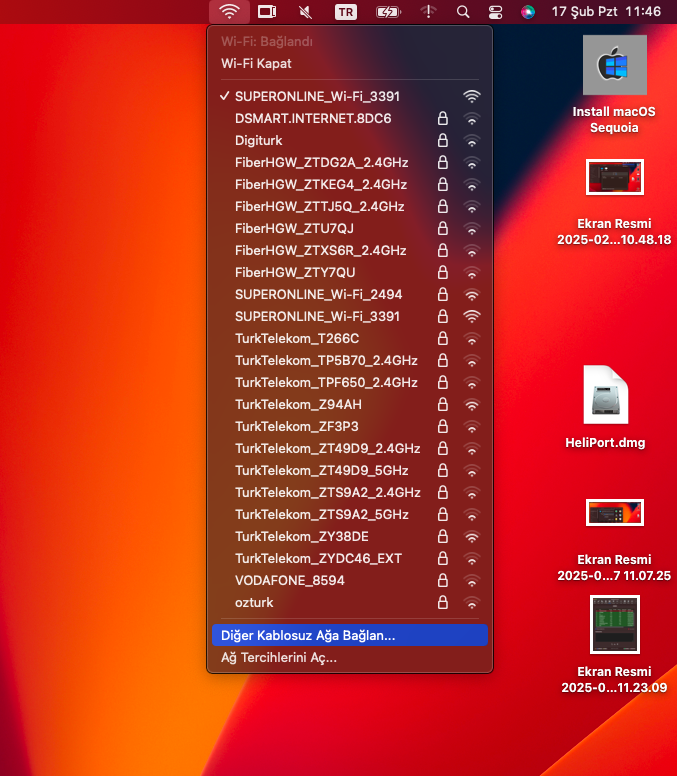Image resolution: width=677 pixels, height=776 pixels.
Task: Connect to FiberHGW_ZTXS6R_2.4GHz
Action: [350, 250]
